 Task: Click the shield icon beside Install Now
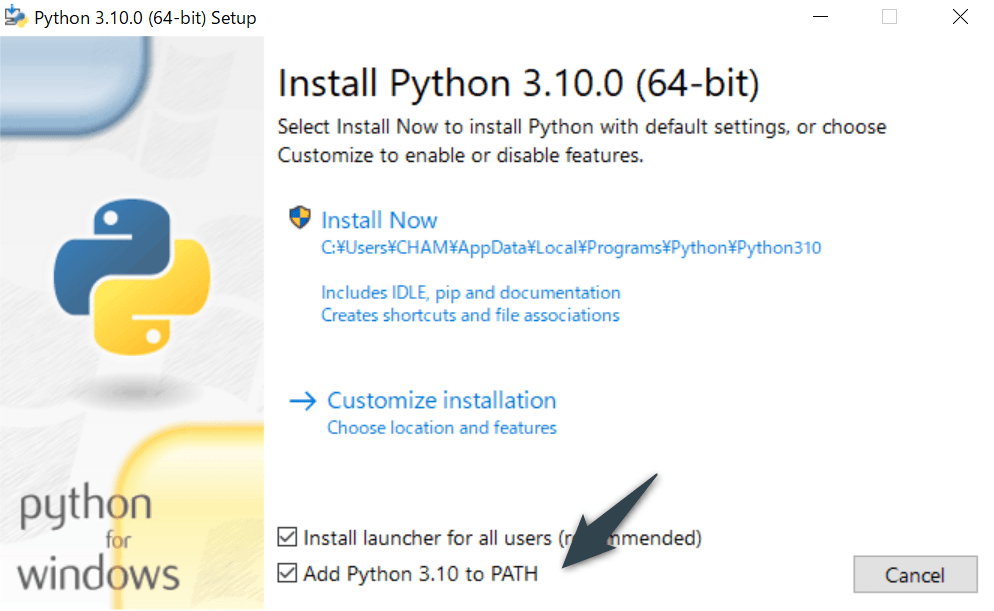[x=300, y=219]
